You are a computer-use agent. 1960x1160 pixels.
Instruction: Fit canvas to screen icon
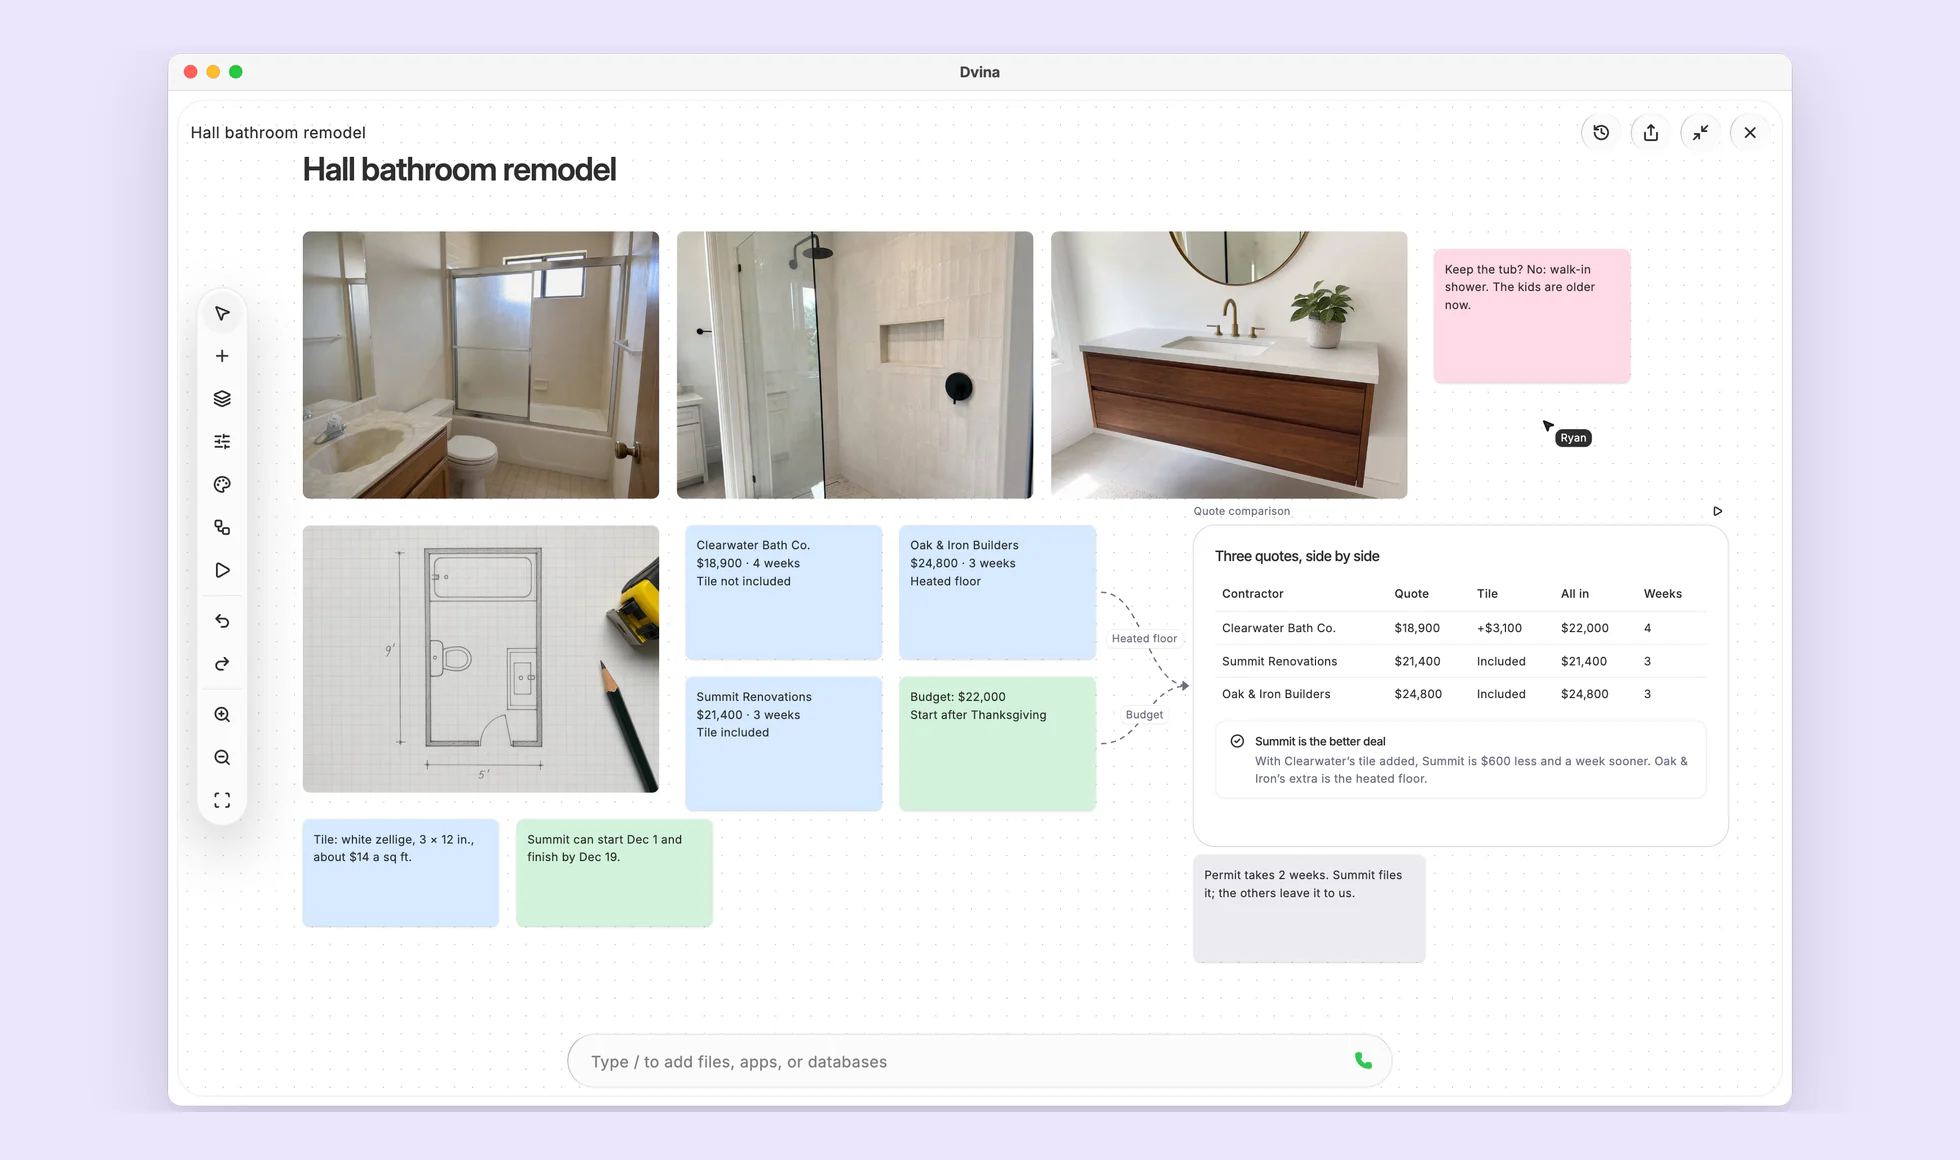point(222,800)
